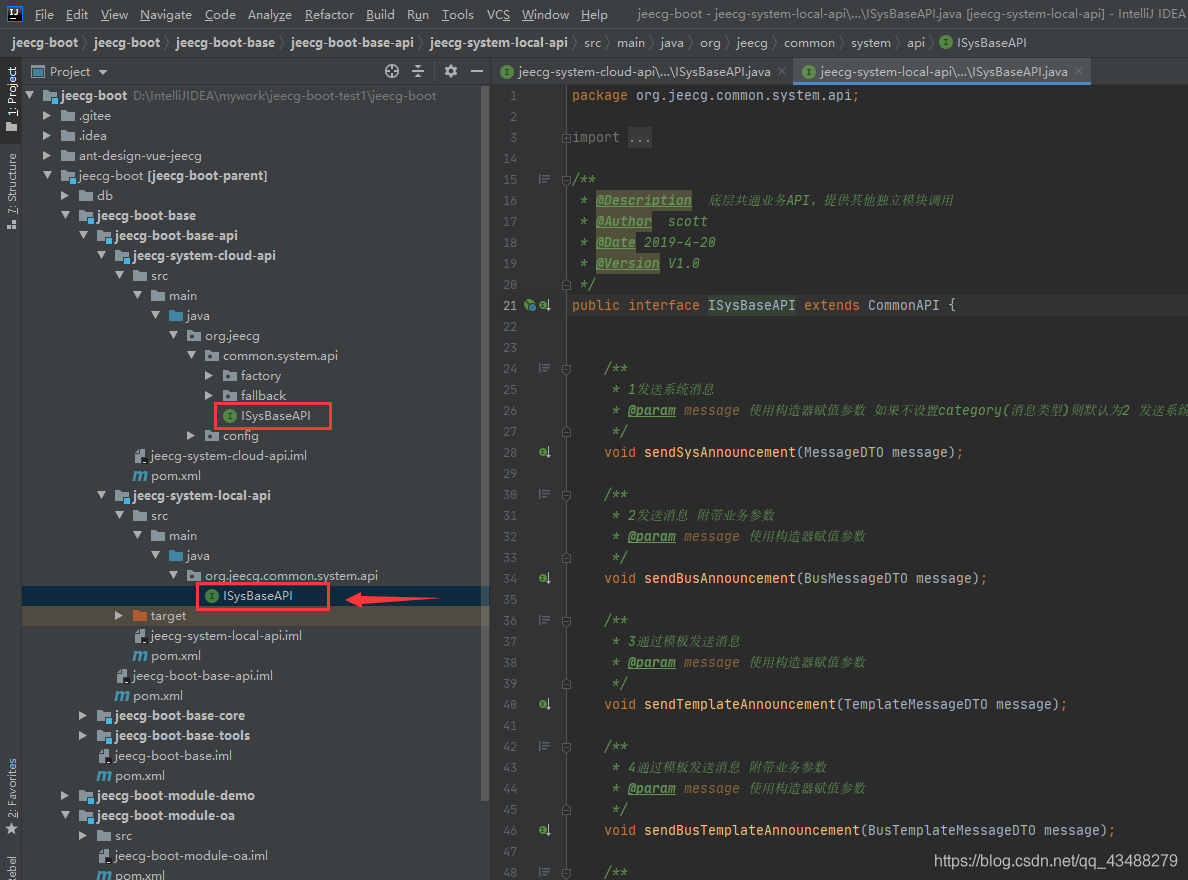Click CommonAPI type in interface declaration
1188x880 pixels.
click(903, 305)
